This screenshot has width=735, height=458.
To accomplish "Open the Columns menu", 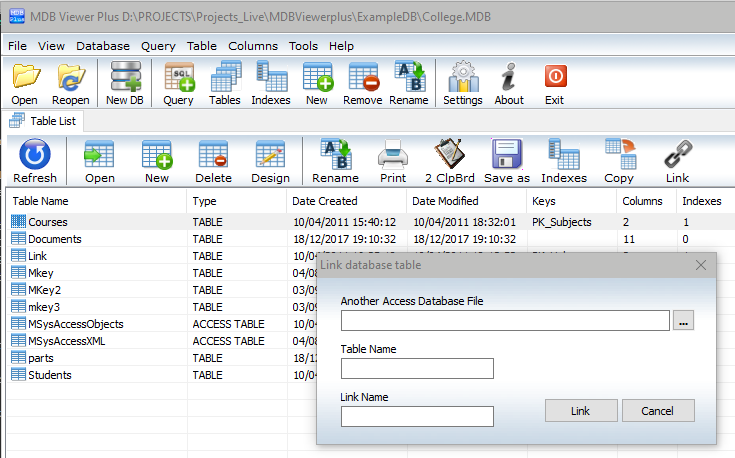I will (x=253, y=46).
